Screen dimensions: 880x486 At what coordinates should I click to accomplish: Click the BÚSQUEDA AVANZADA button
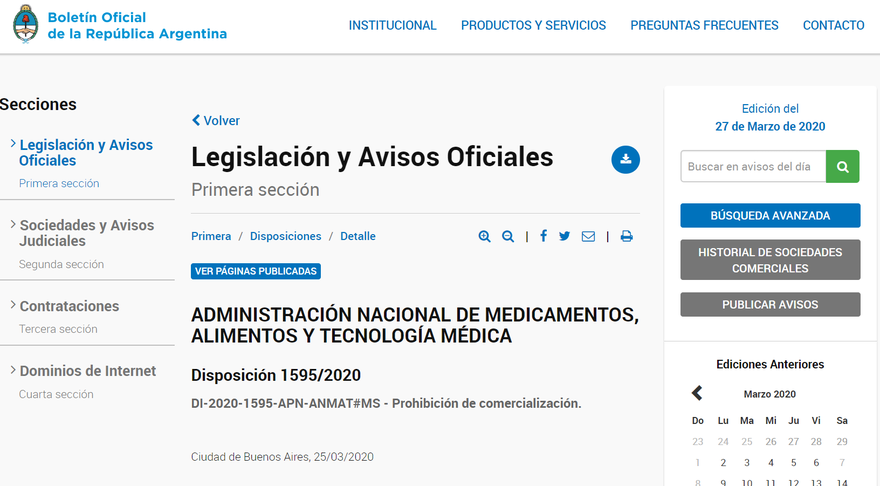770,216
